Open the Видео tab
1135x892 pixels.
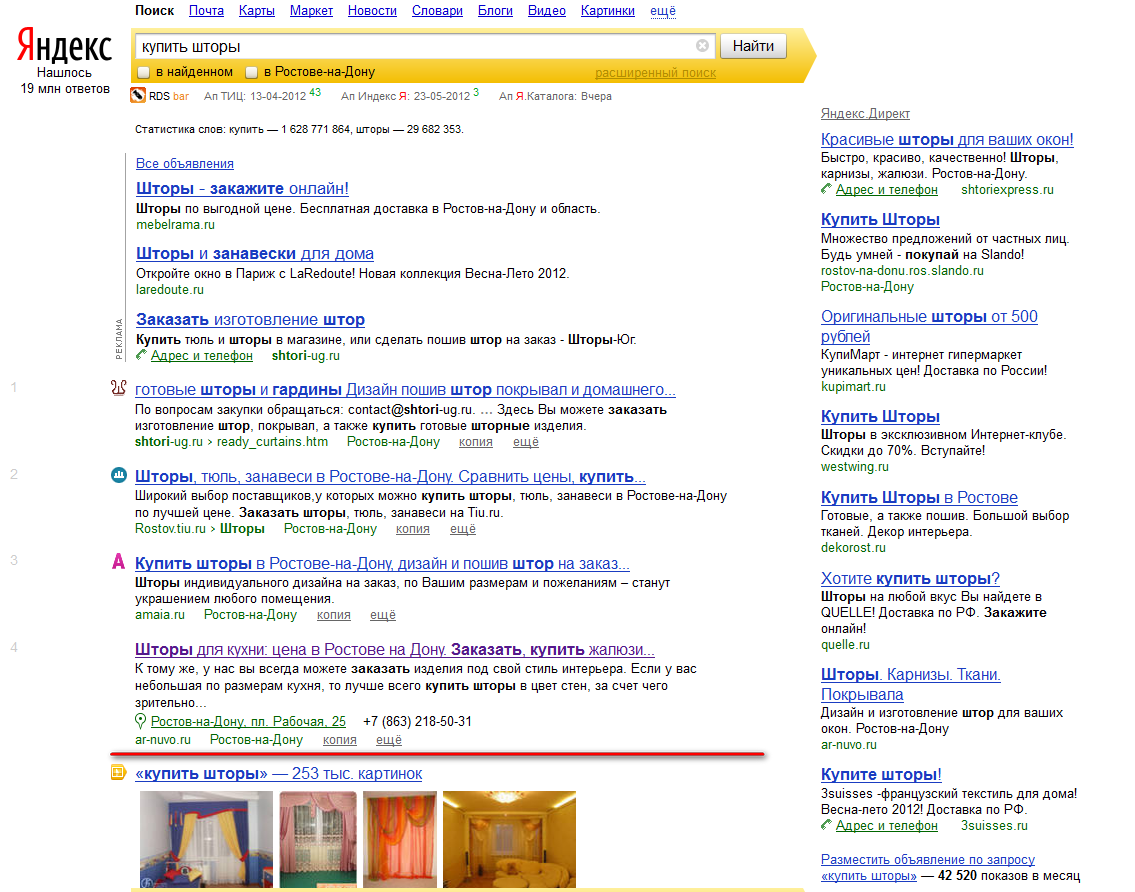547,11
